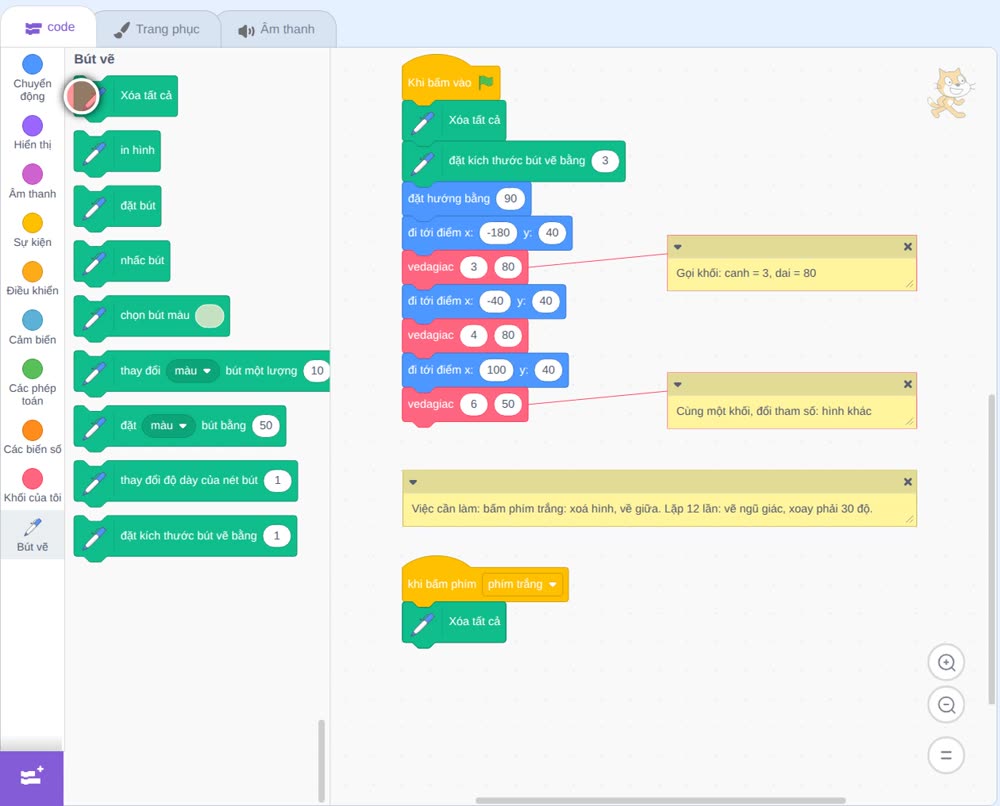The height and width of the screenshot is (806, 1000).
Task: Select the code tab
Action: (x=49, y=27)
